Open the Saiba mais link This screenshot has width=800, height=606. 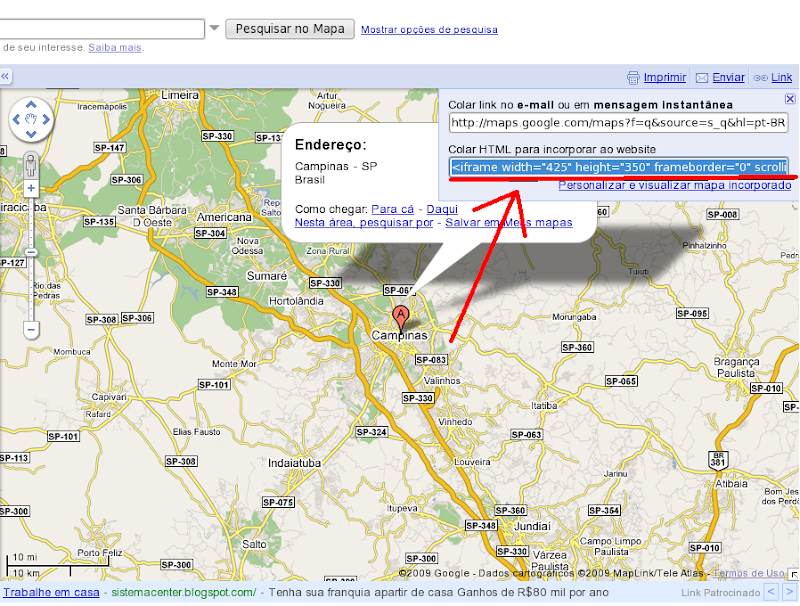click(x=115, y=47)
